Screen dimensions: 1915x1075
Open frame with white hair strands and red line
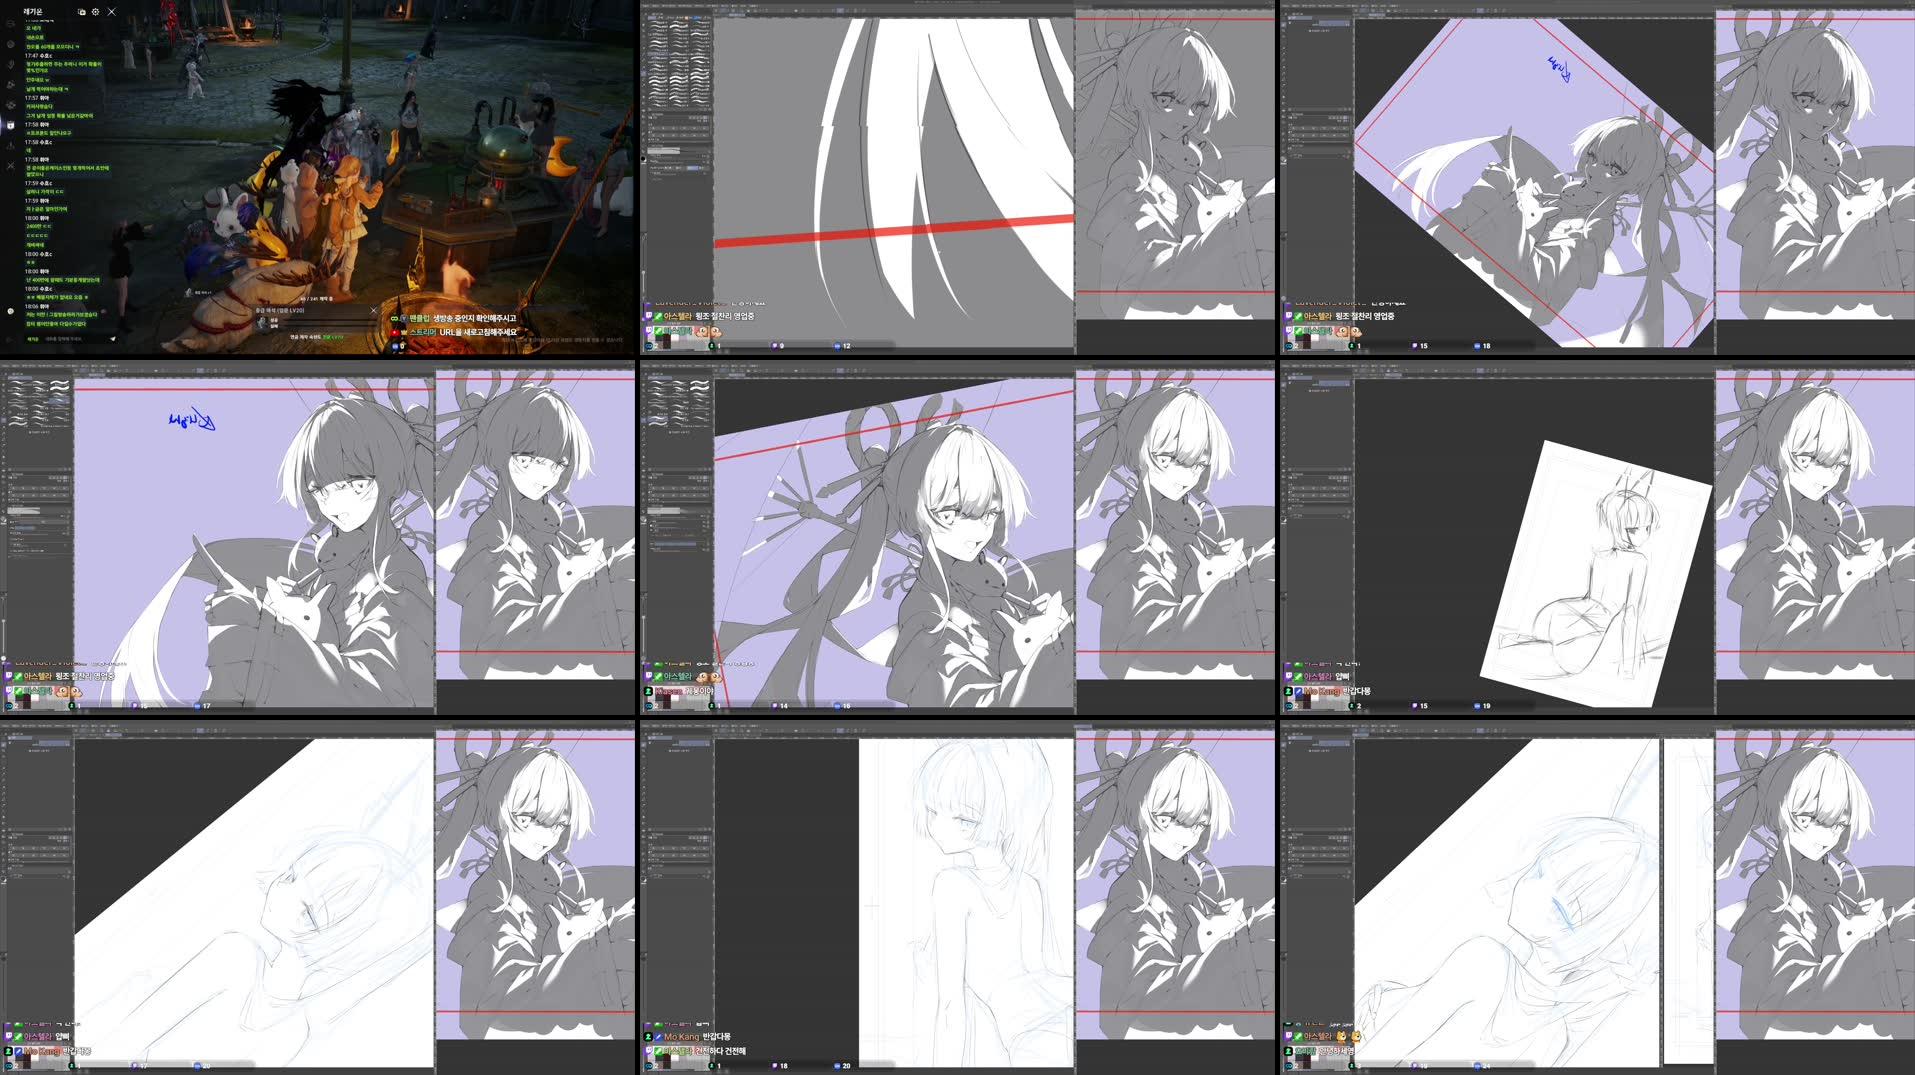(958, 178)
